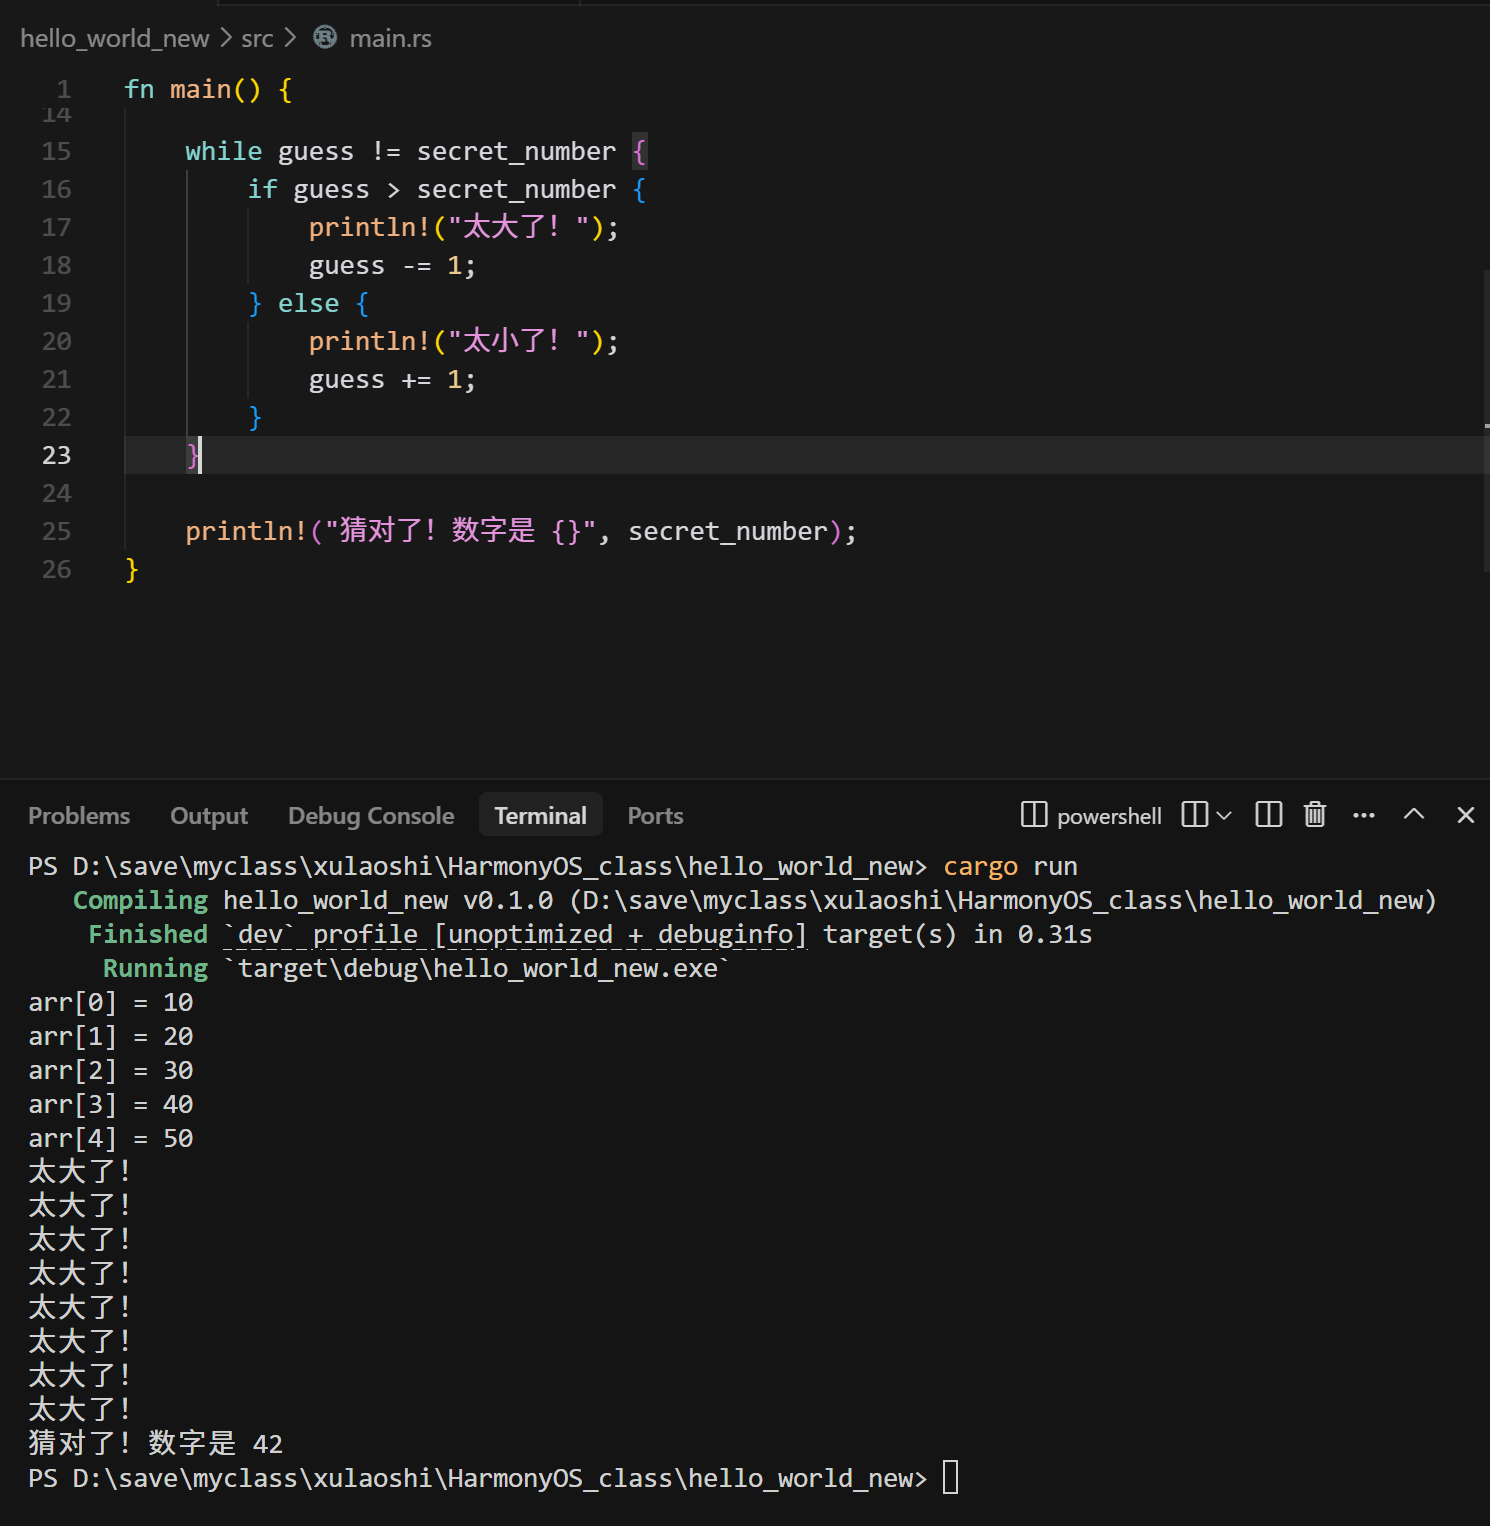The image size is (1490, 1526).
Task: Click terminal output 'arr[2] = 30'
Action: (x=111, y=1070)
